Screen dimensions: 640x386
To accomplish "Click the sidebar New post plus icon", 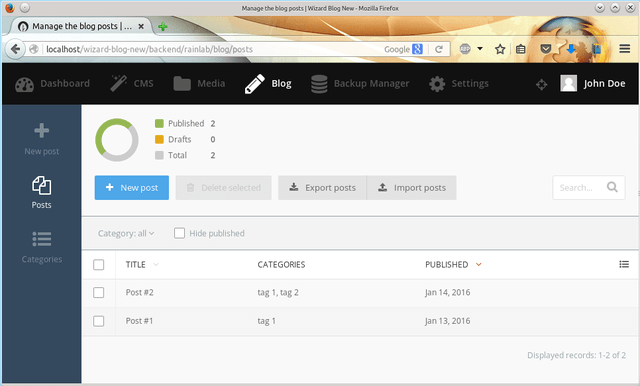I will point(42,131).
